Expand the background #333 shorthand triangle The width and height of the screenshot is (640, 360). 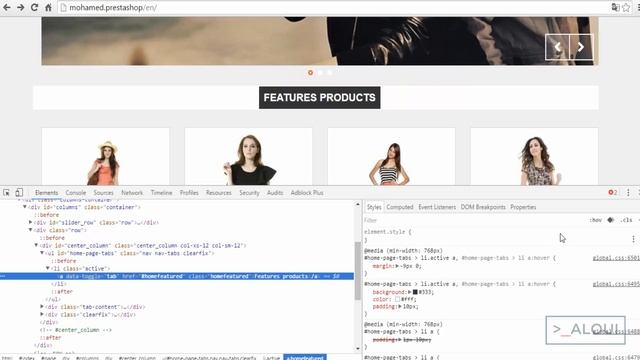[409, 292]
